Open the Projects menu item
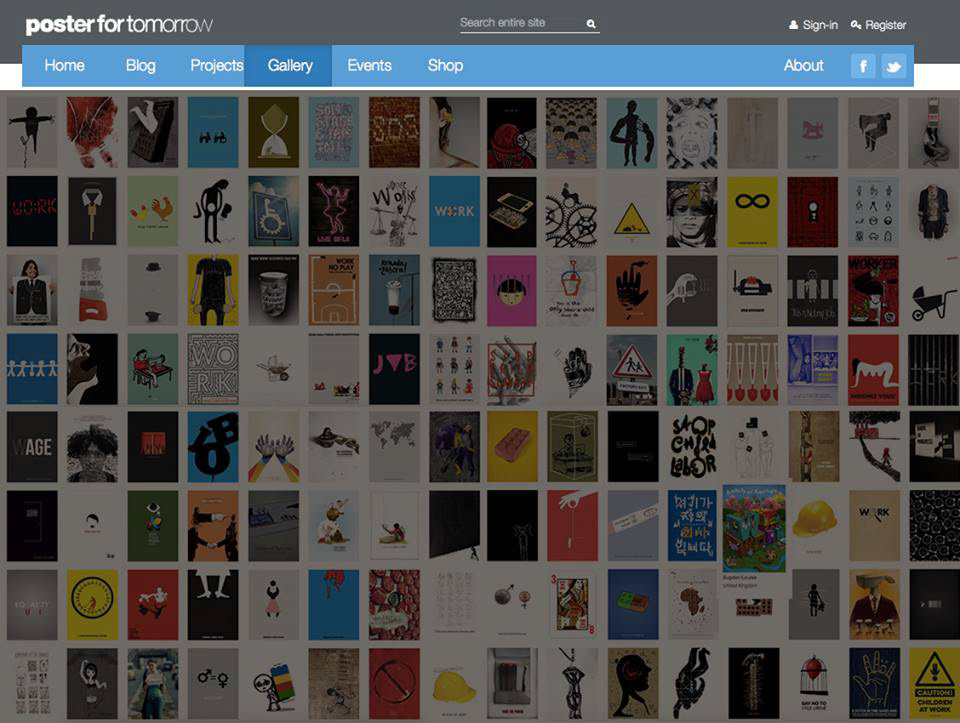This screenshot has height=723, width=960. pos(217,66)
